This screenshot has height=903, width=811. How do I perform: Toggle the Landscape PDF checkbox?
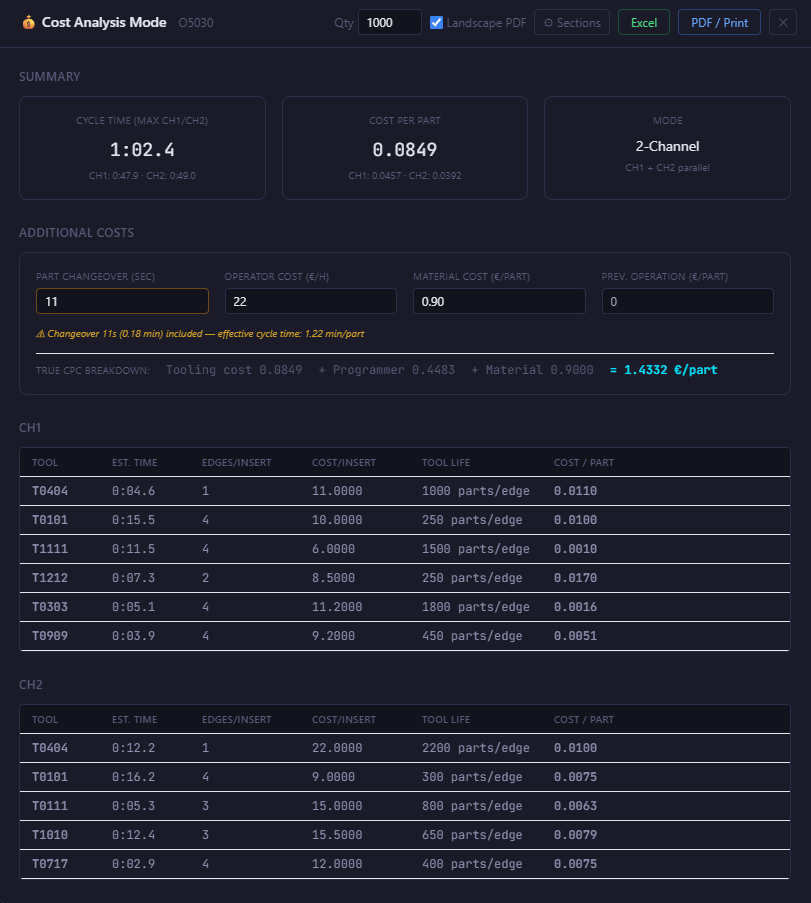(437, 22)
